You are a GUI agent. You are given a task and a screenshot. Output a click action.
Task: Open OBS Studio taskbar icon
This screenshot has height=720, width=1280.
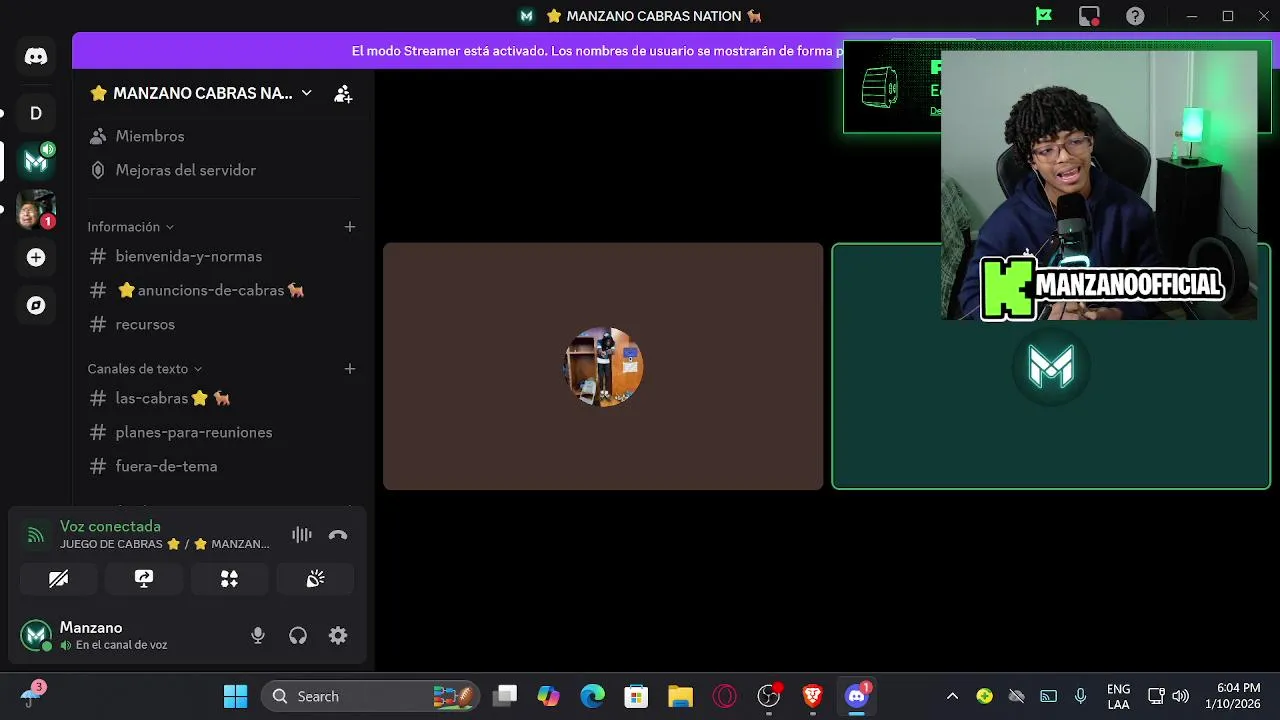click(x=768, y=696)
